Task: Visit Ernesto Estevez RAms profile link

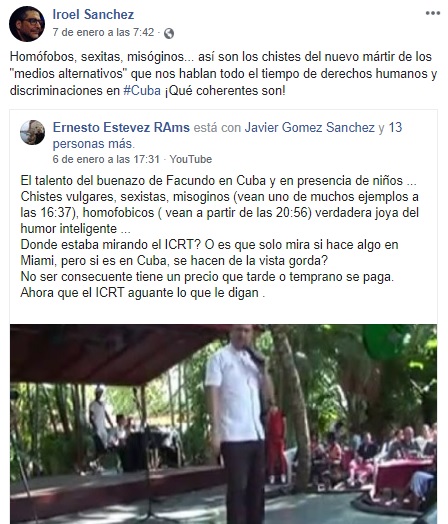Action: tap(121, 127)
